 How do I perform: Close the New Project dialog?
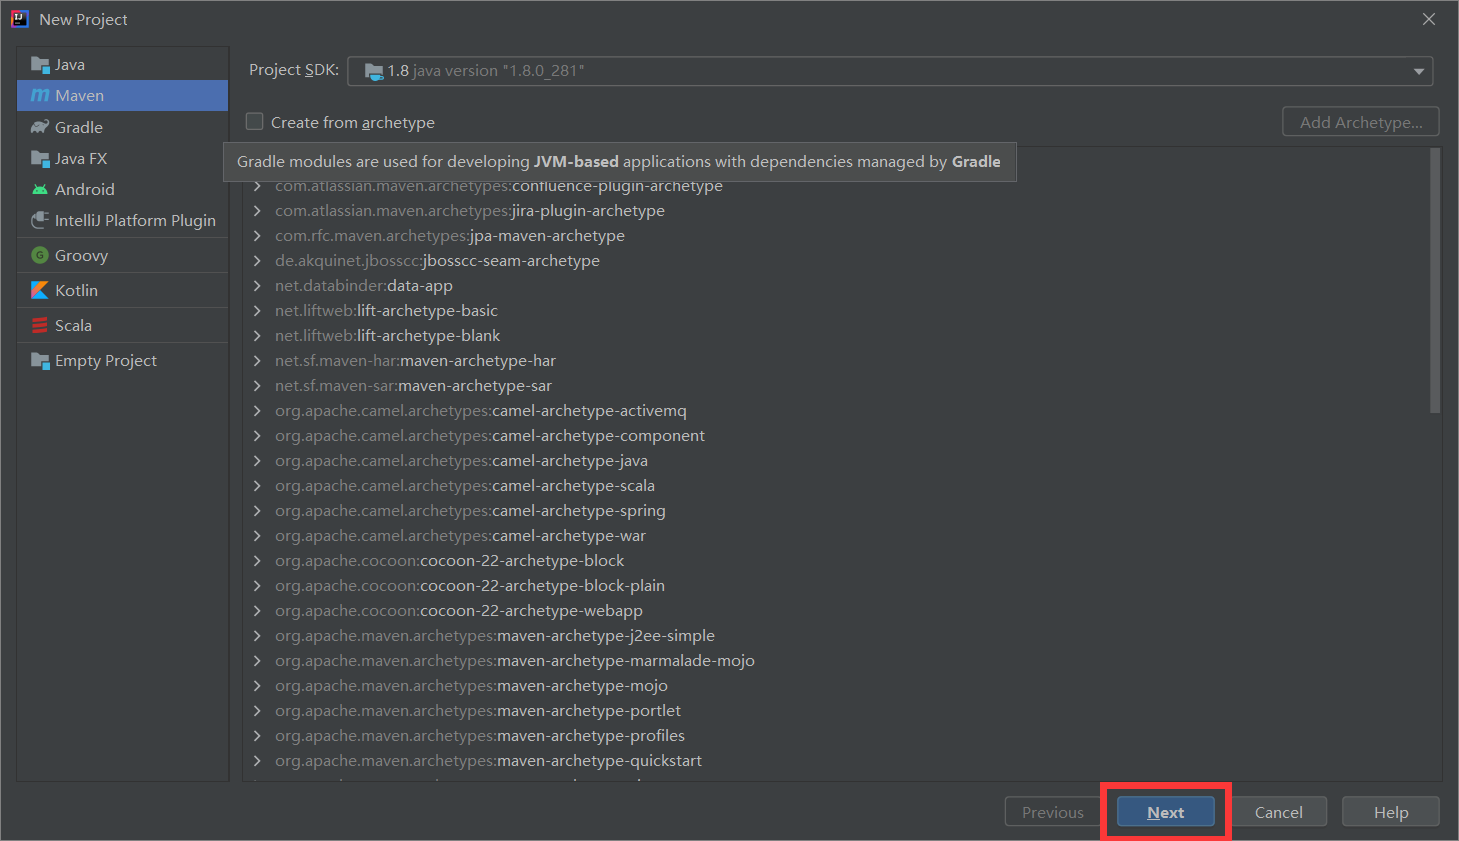click(1429, 19)
